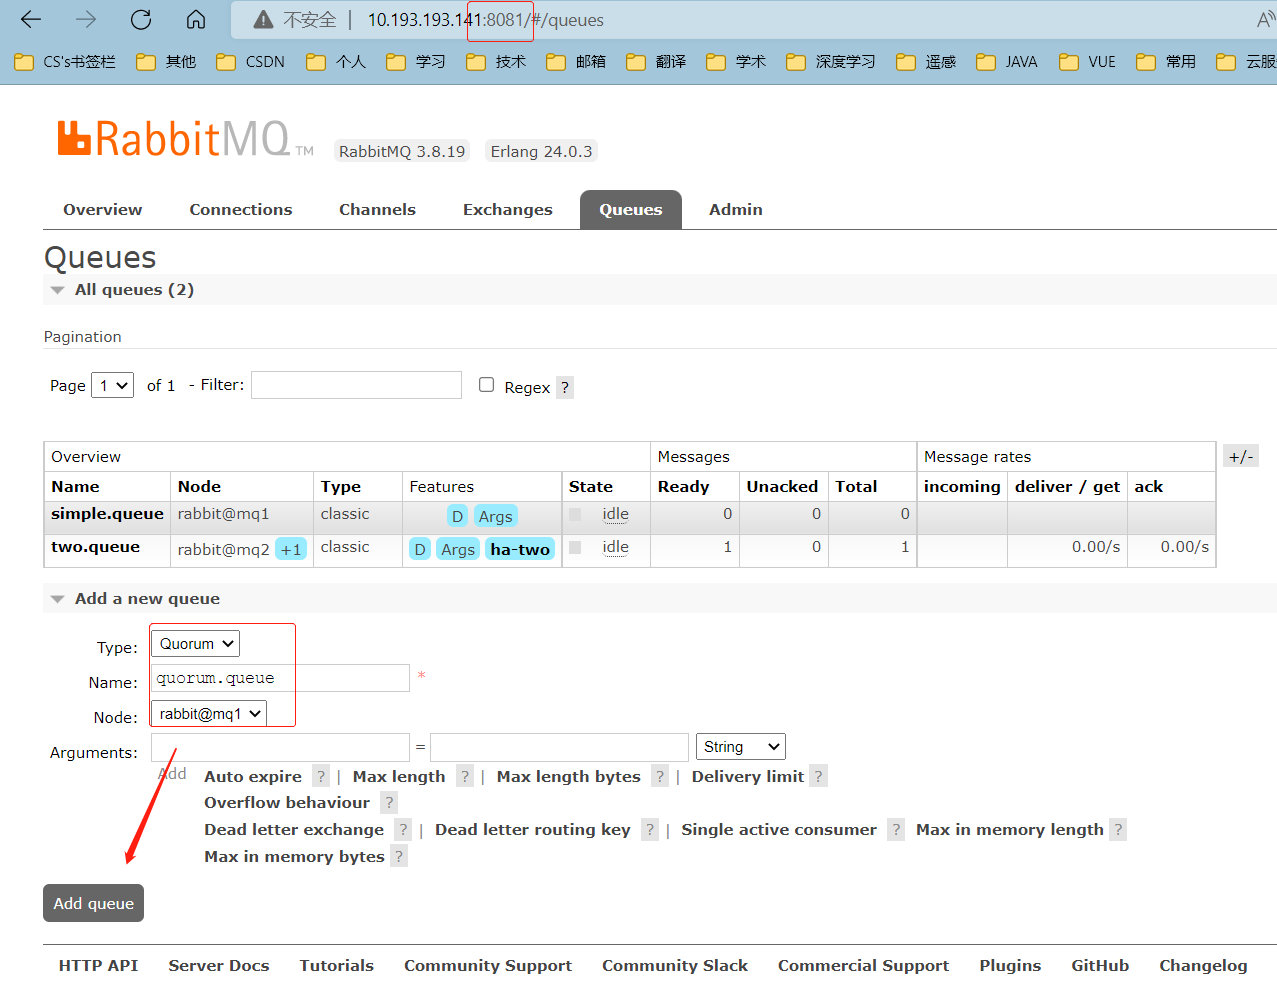The height and width of the screenshot is (986, 1277).
Task: Open the 遥感 bookmark folder
Action: 926,62
